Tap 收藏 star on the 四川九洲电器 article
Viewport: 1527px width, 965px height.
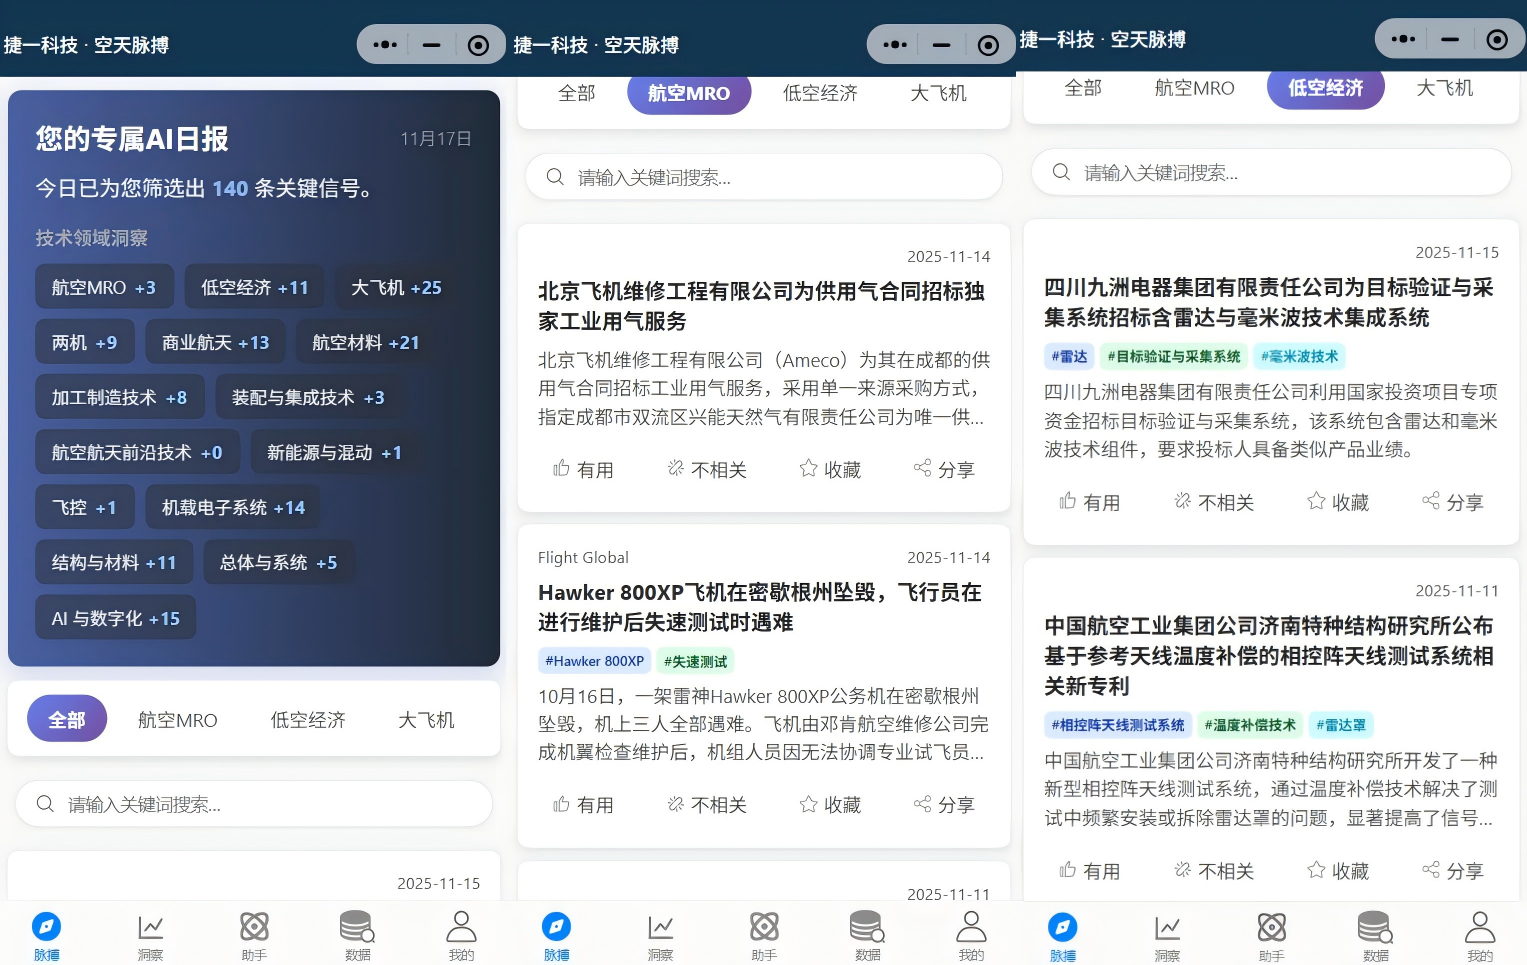[x=1337, y=502]
